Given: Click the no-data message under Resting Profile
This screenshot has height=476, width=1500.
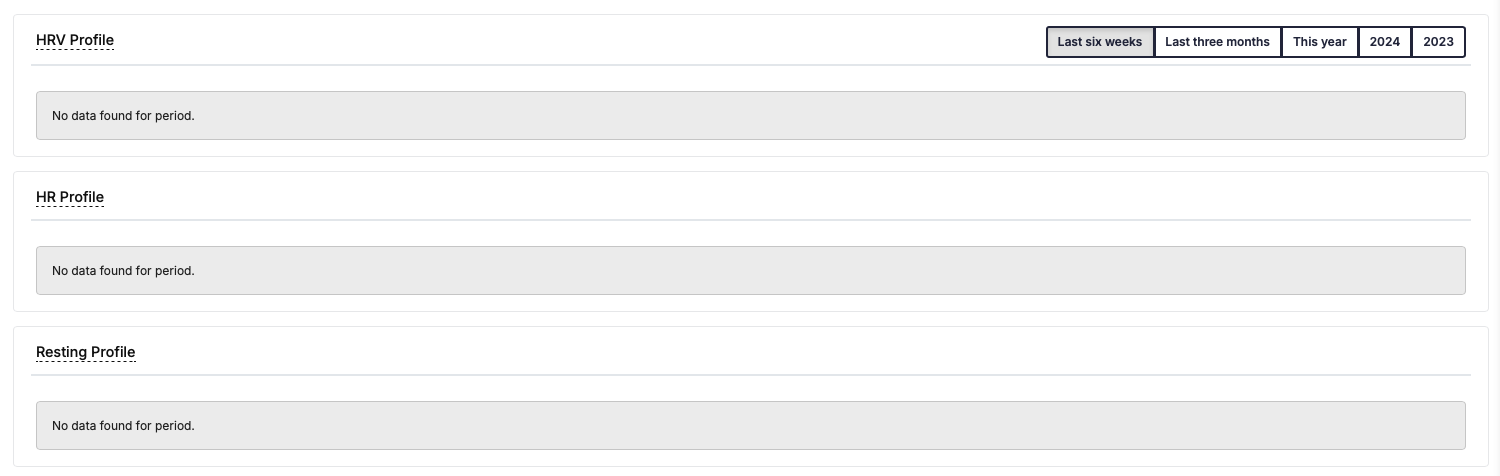Looking at the screenshot, I should tap(123, 426).
